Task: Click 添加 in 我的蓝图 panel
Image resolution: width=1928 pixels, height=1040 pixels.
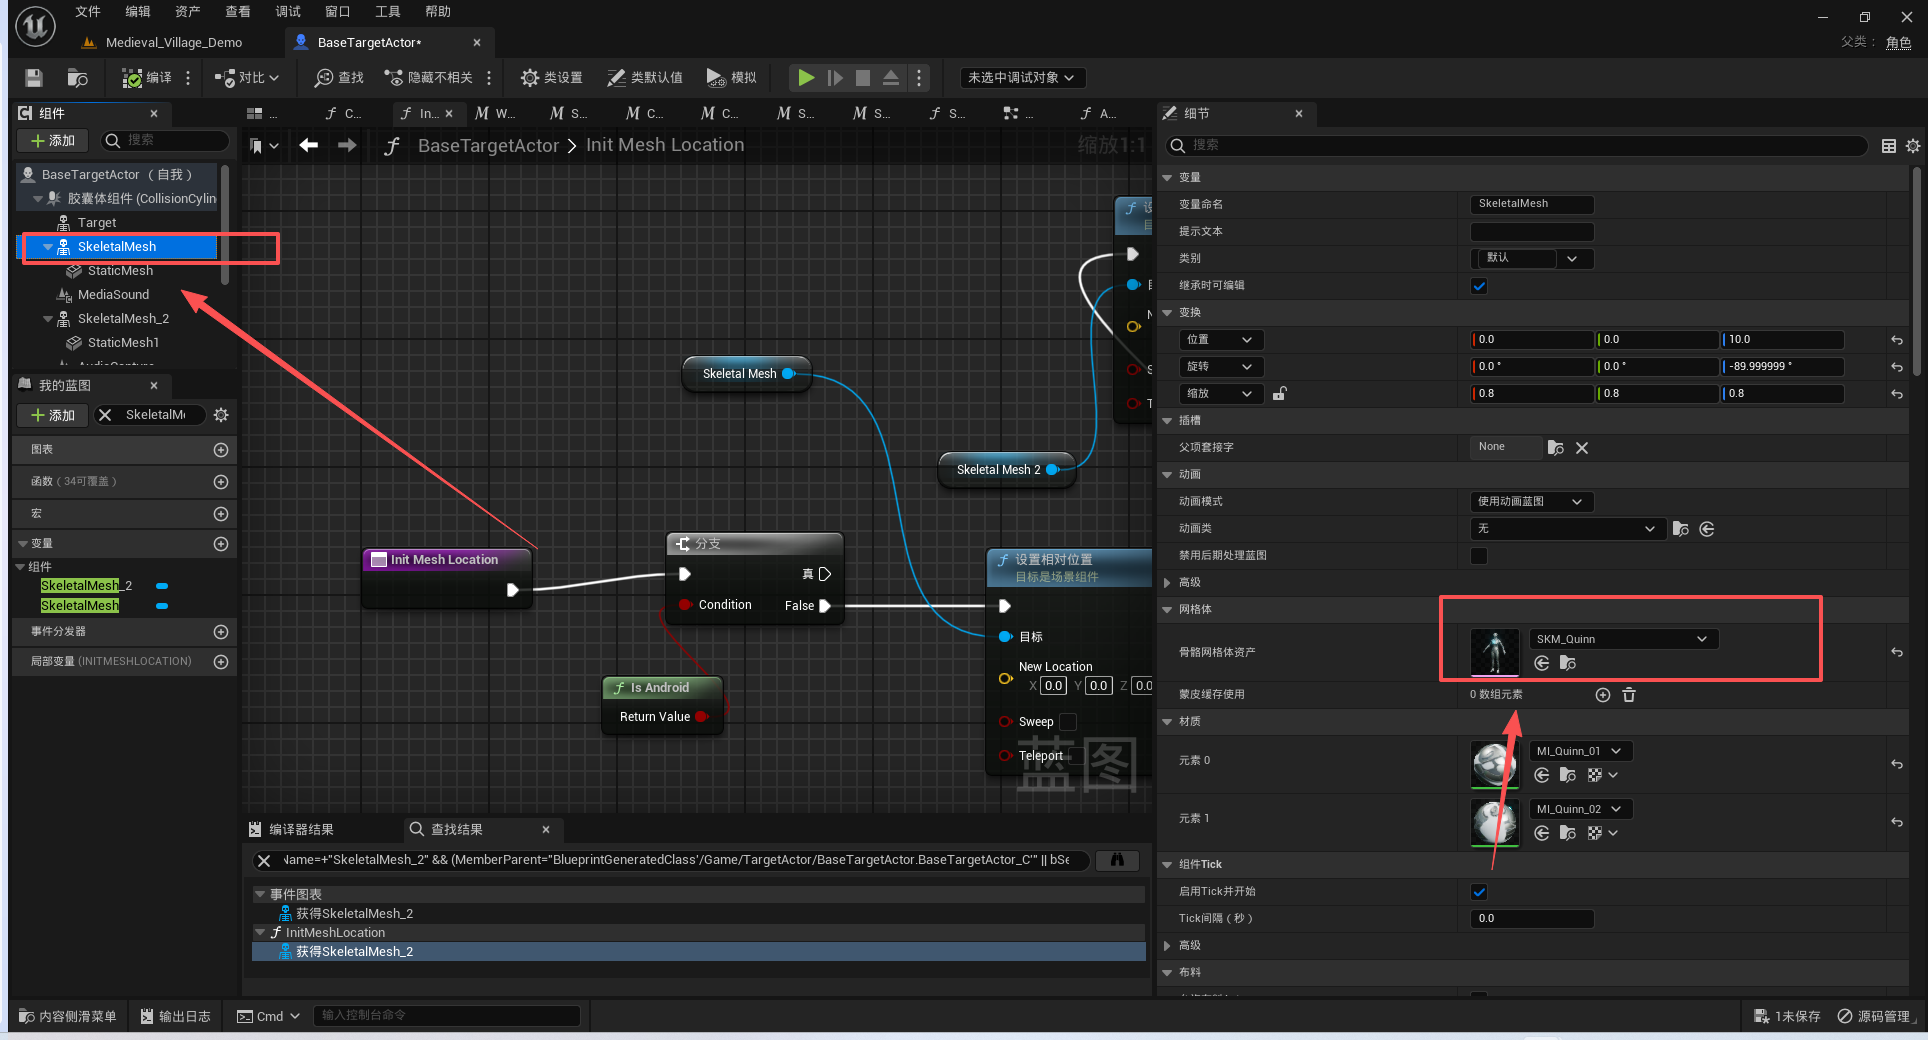Action: (x=53, y=415)
